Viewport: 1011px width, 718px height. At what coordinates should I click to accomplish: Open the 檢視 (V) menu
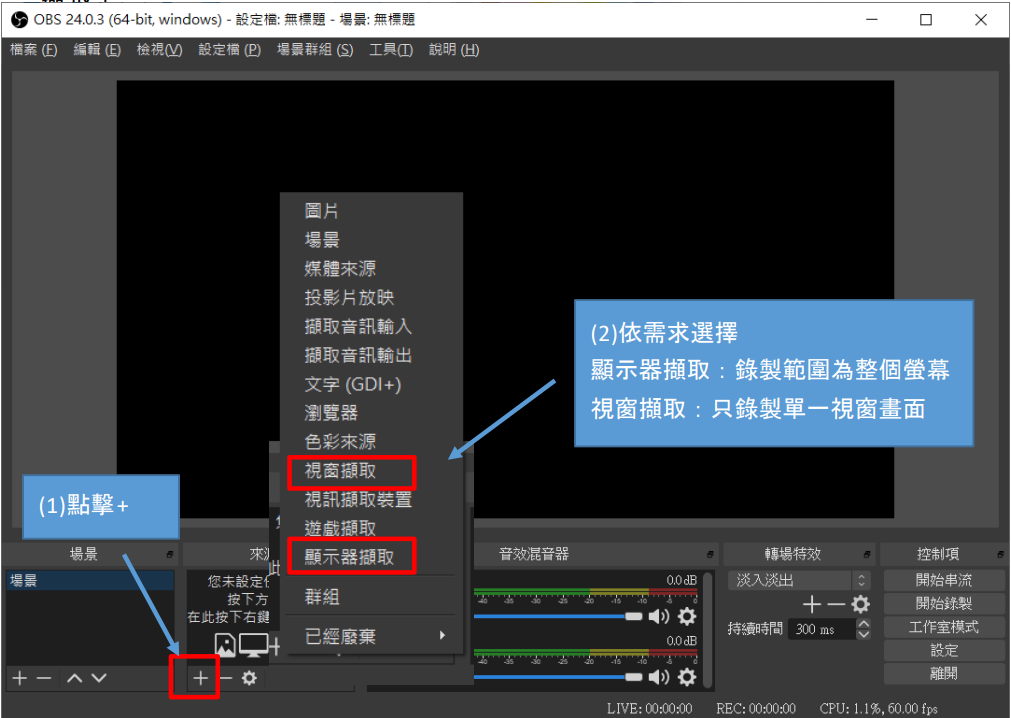tap(159, 50)
